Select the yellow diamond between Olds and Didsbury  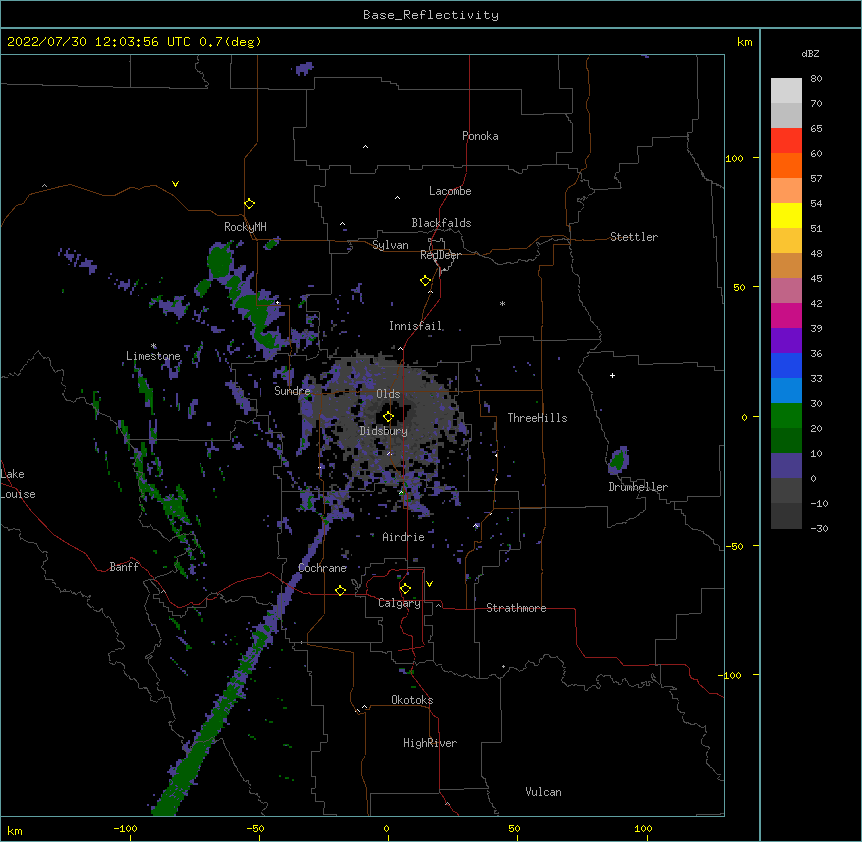coord(388,416)
